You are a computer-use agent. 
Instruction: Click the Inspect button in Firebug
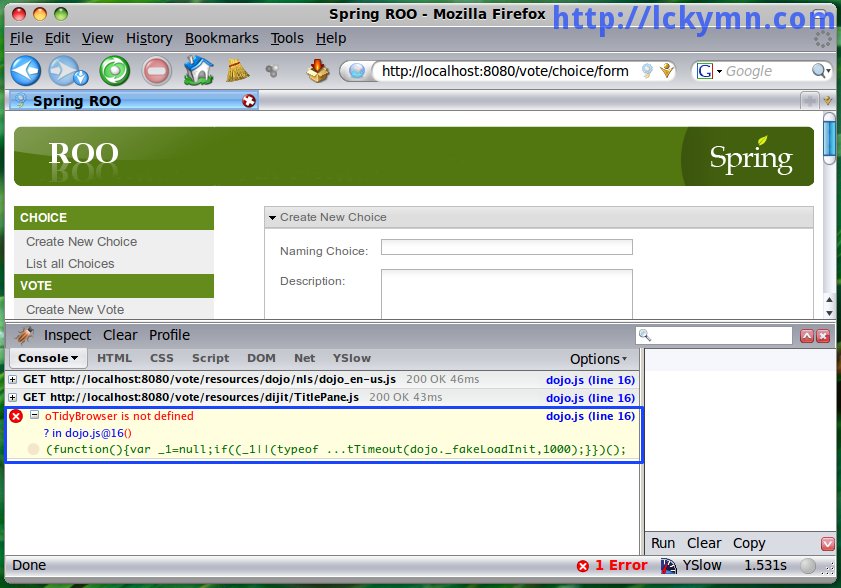pyautogui.click(x=68, y=335)
